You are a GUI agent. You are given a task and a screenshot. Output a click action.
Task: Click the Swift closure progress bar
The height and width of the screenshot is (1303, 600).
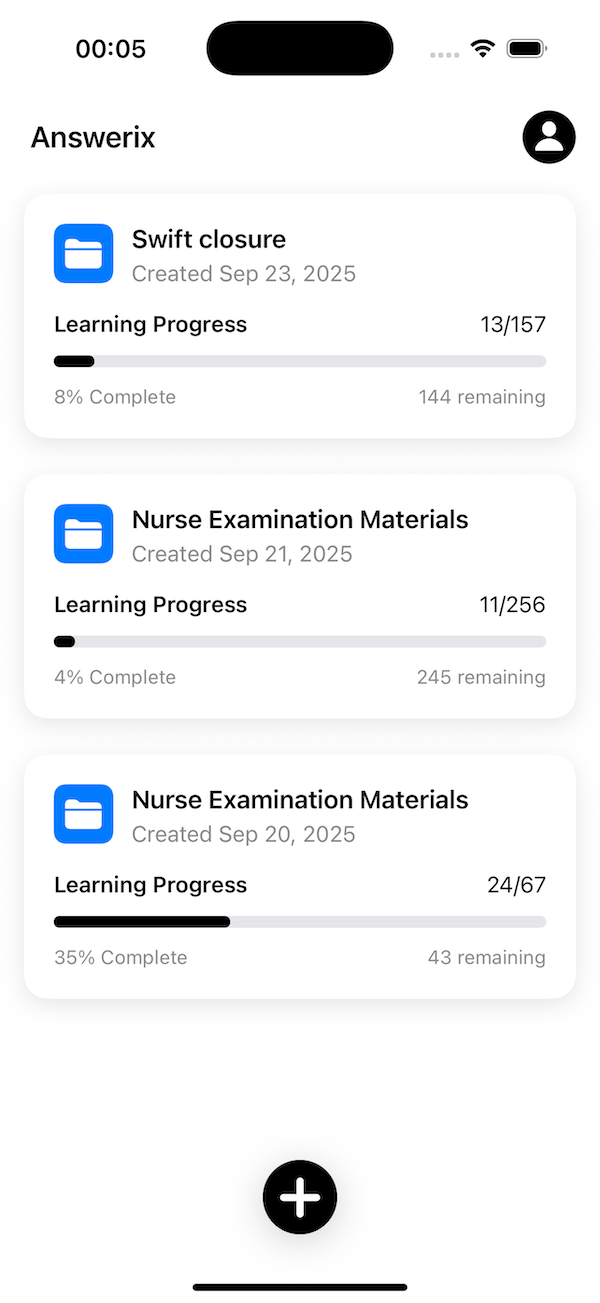[299, 361]
